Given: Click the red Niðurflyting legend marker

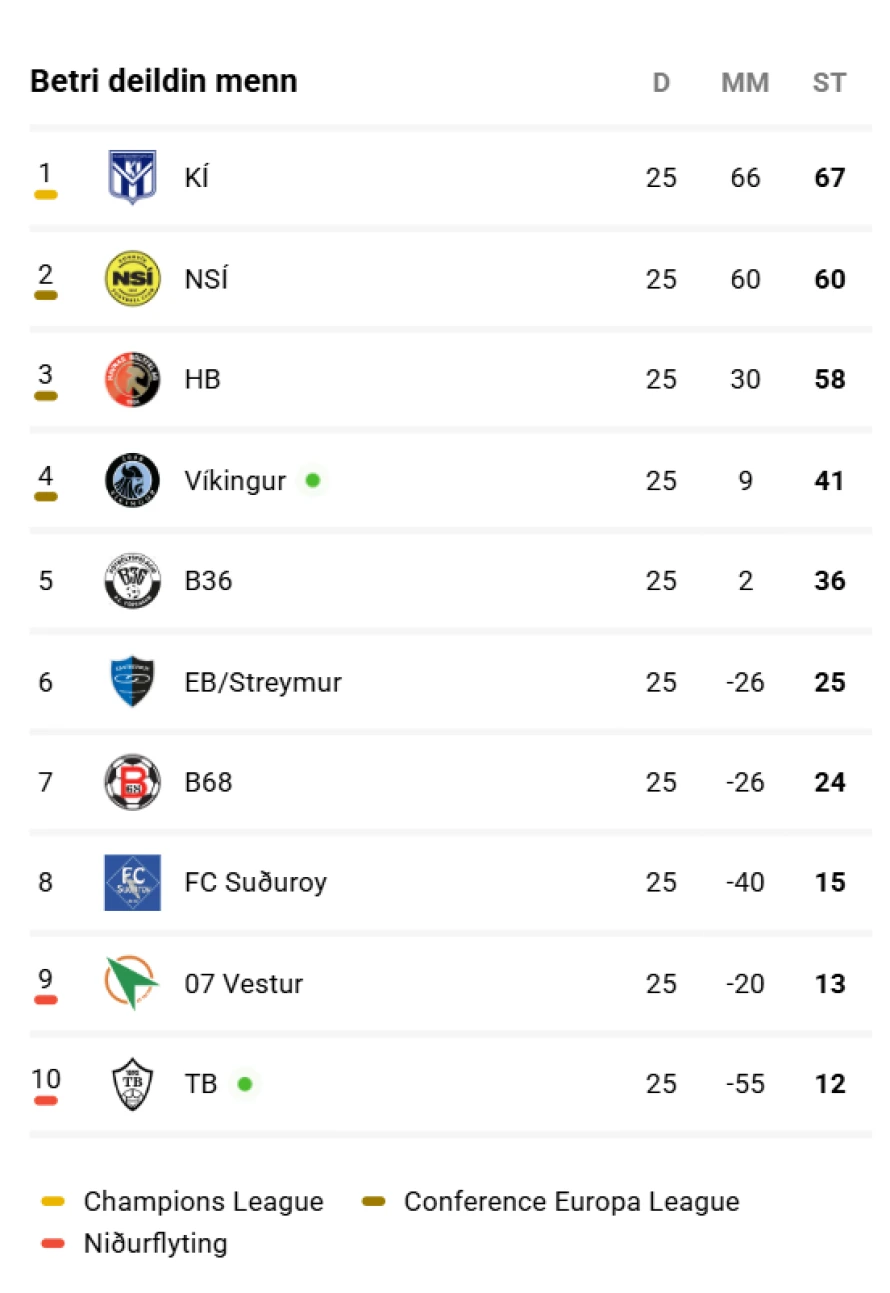Looking at the screenshot, I should (x=53, y=1244).
